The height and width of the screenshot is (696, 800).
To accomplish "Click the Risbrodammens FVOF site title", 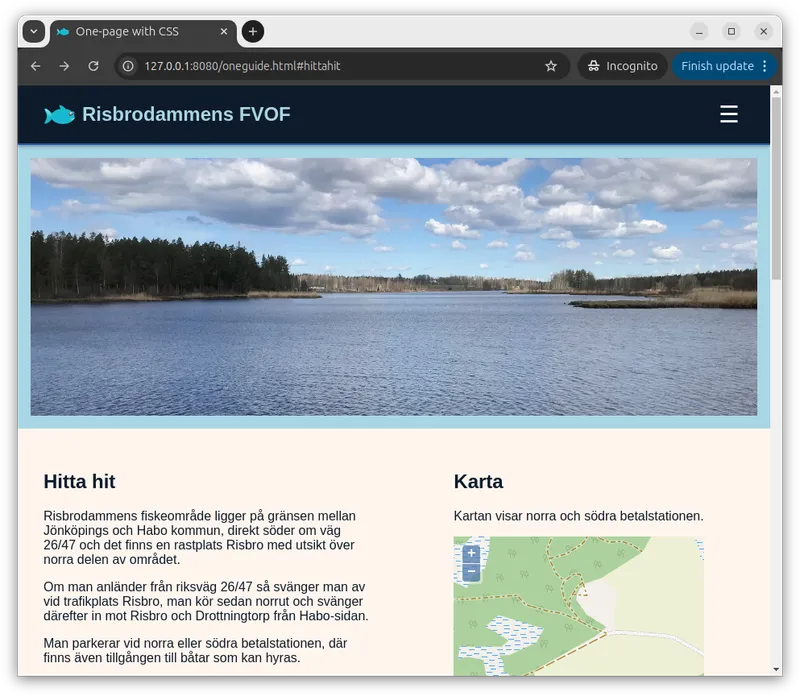I will point(186,115).
